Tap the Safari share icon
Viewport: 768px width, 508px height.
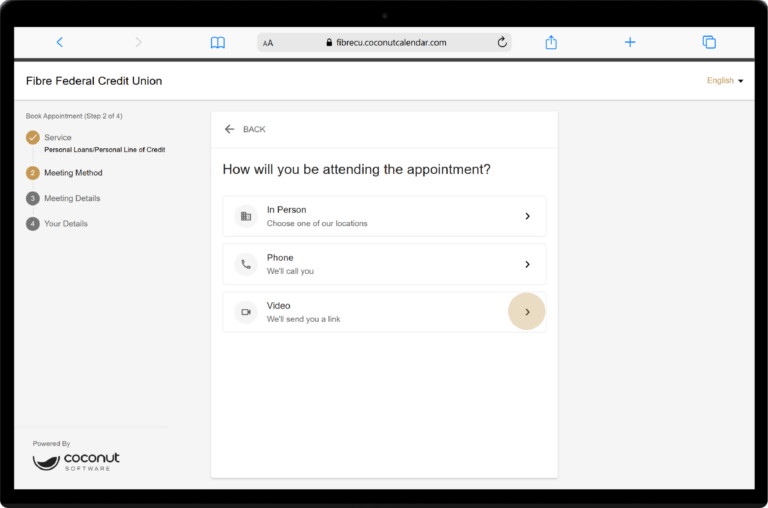pos(551,42)
